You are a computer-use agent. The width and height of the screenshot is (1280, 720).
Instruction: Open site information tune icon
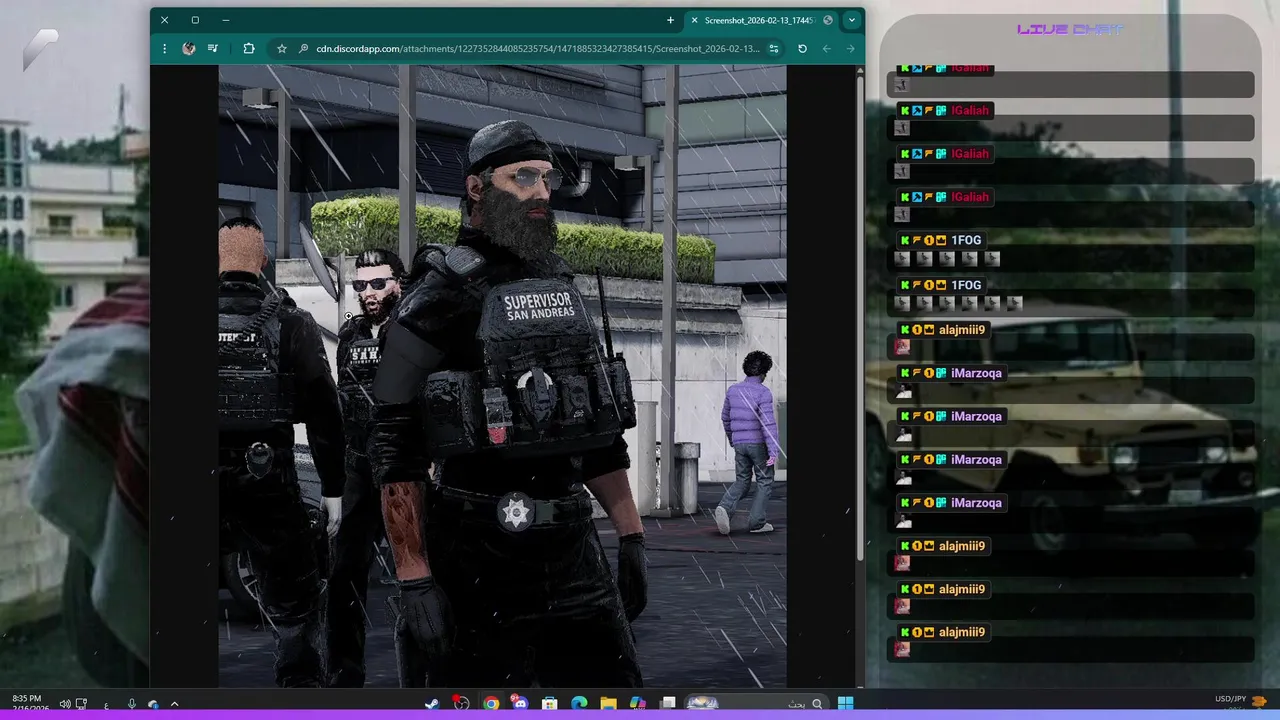[774, 48]
